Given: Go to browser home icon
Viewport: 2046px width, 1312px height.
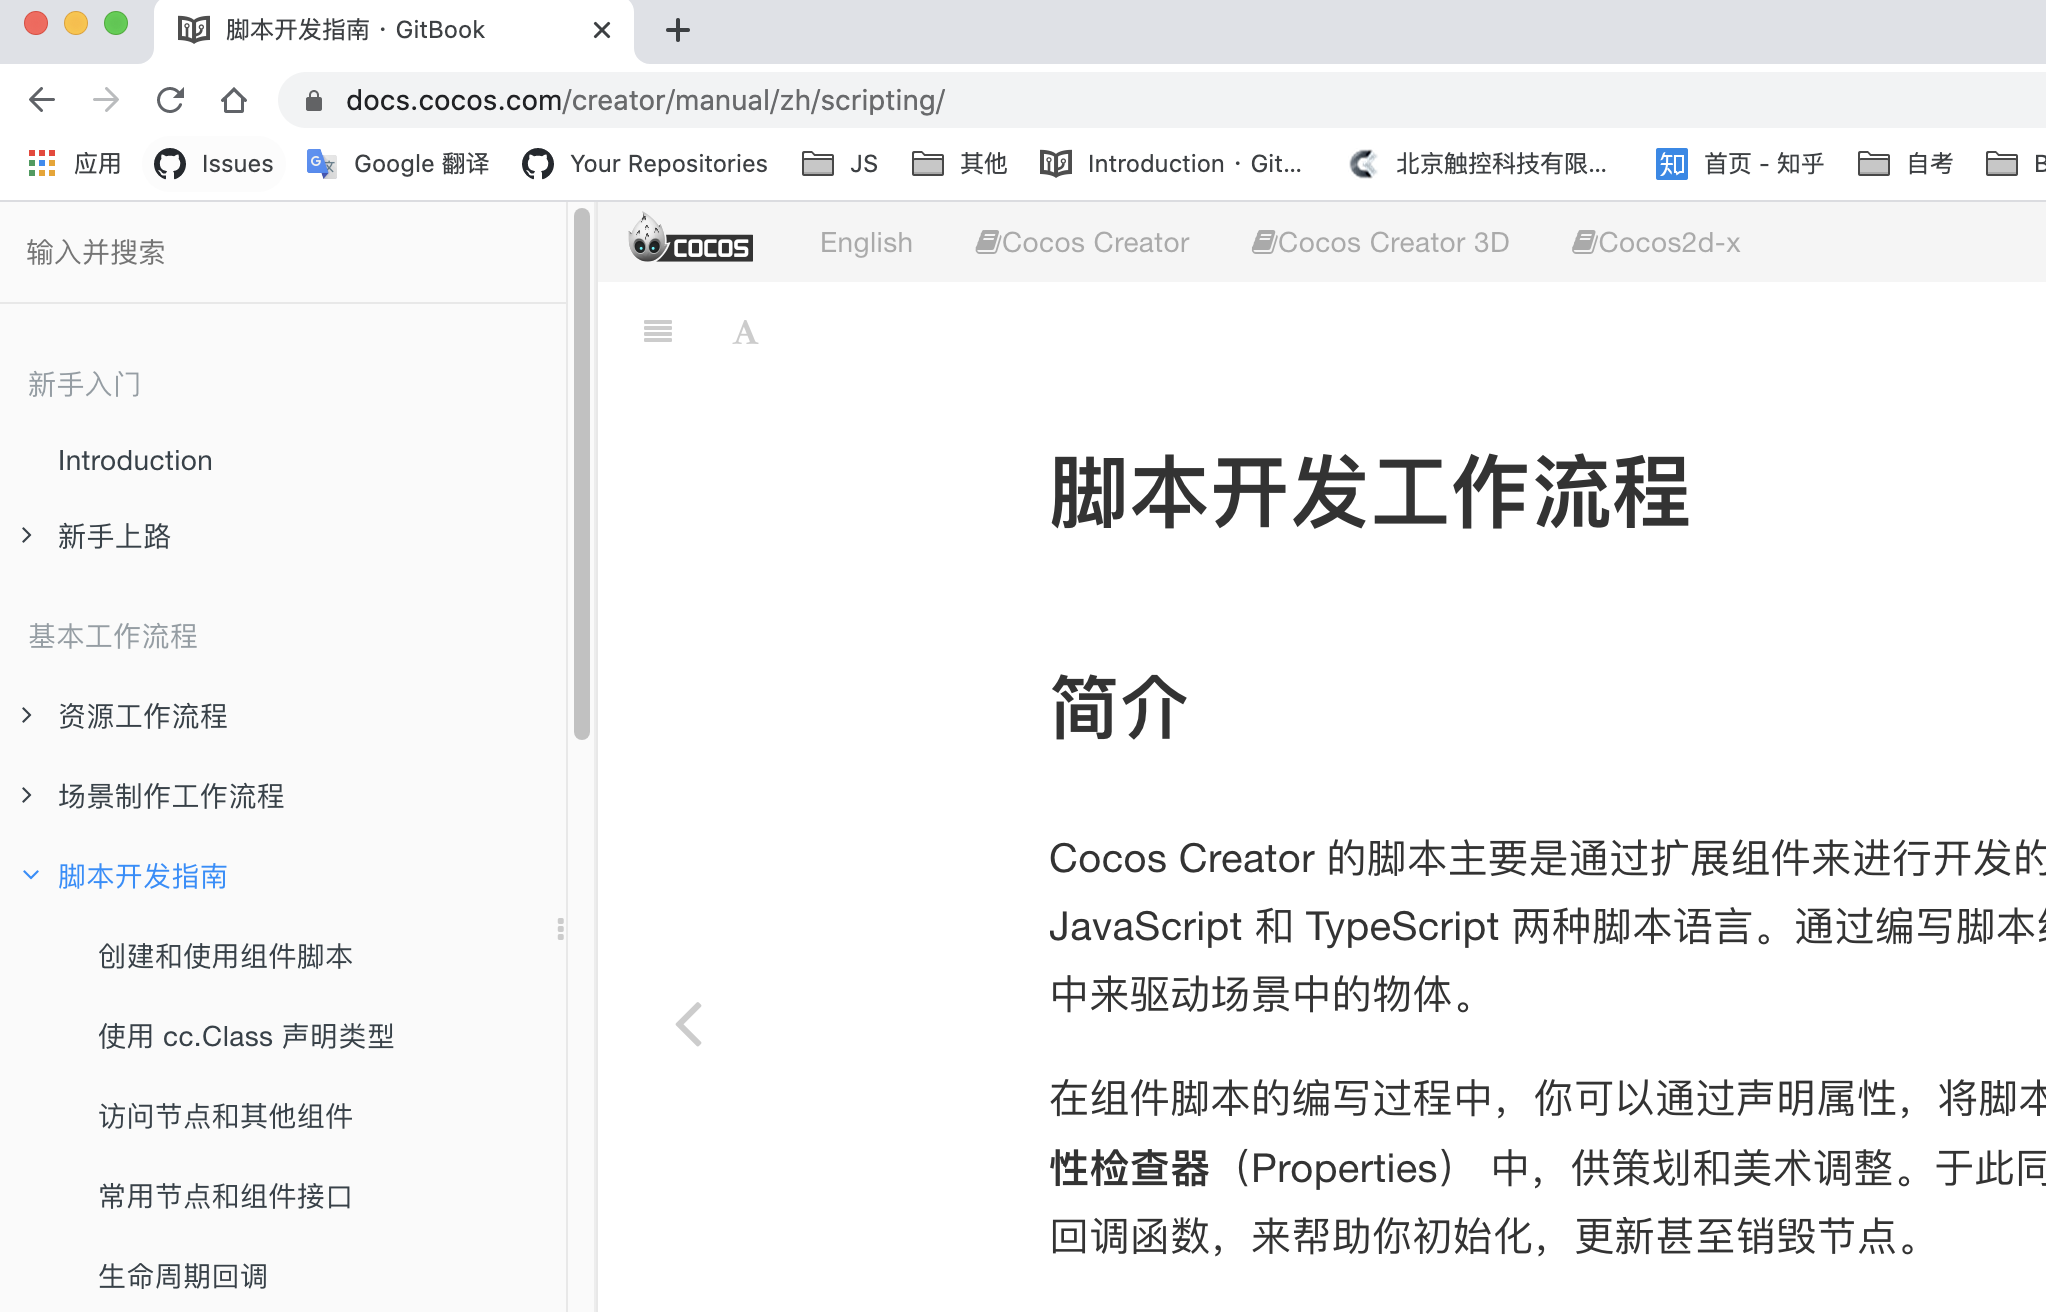Looking at the screenshot, I should click(x=233, y=100).
